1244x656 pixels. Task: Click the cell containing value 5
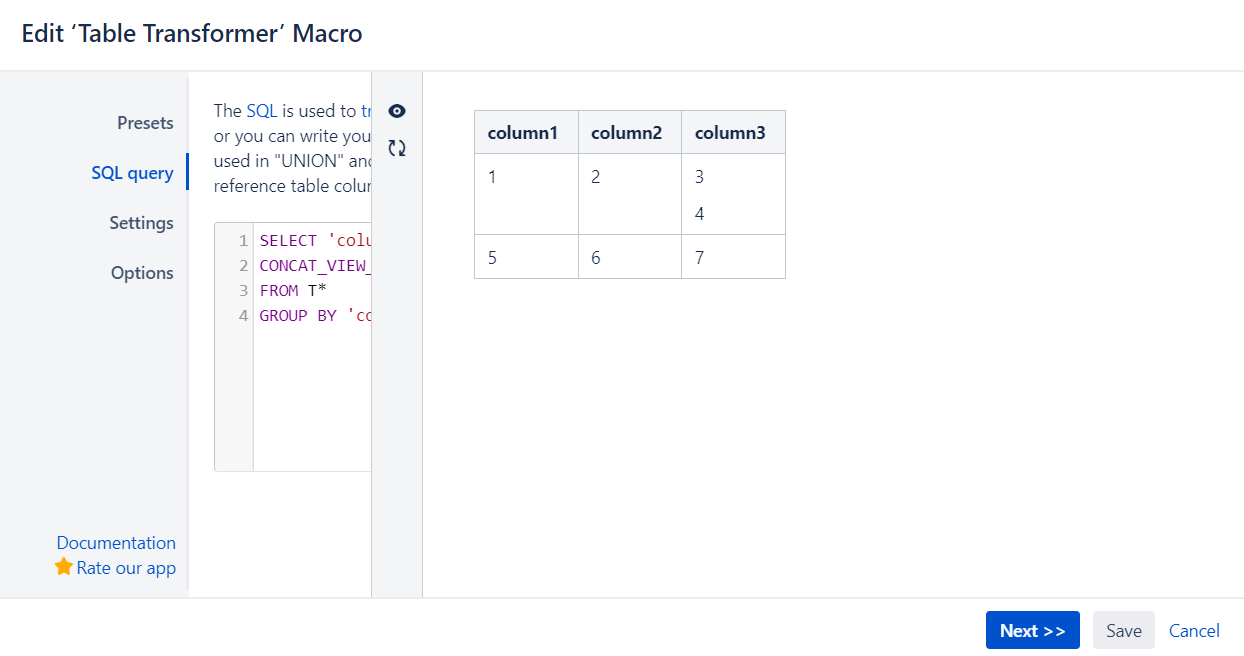click(526, 256)
